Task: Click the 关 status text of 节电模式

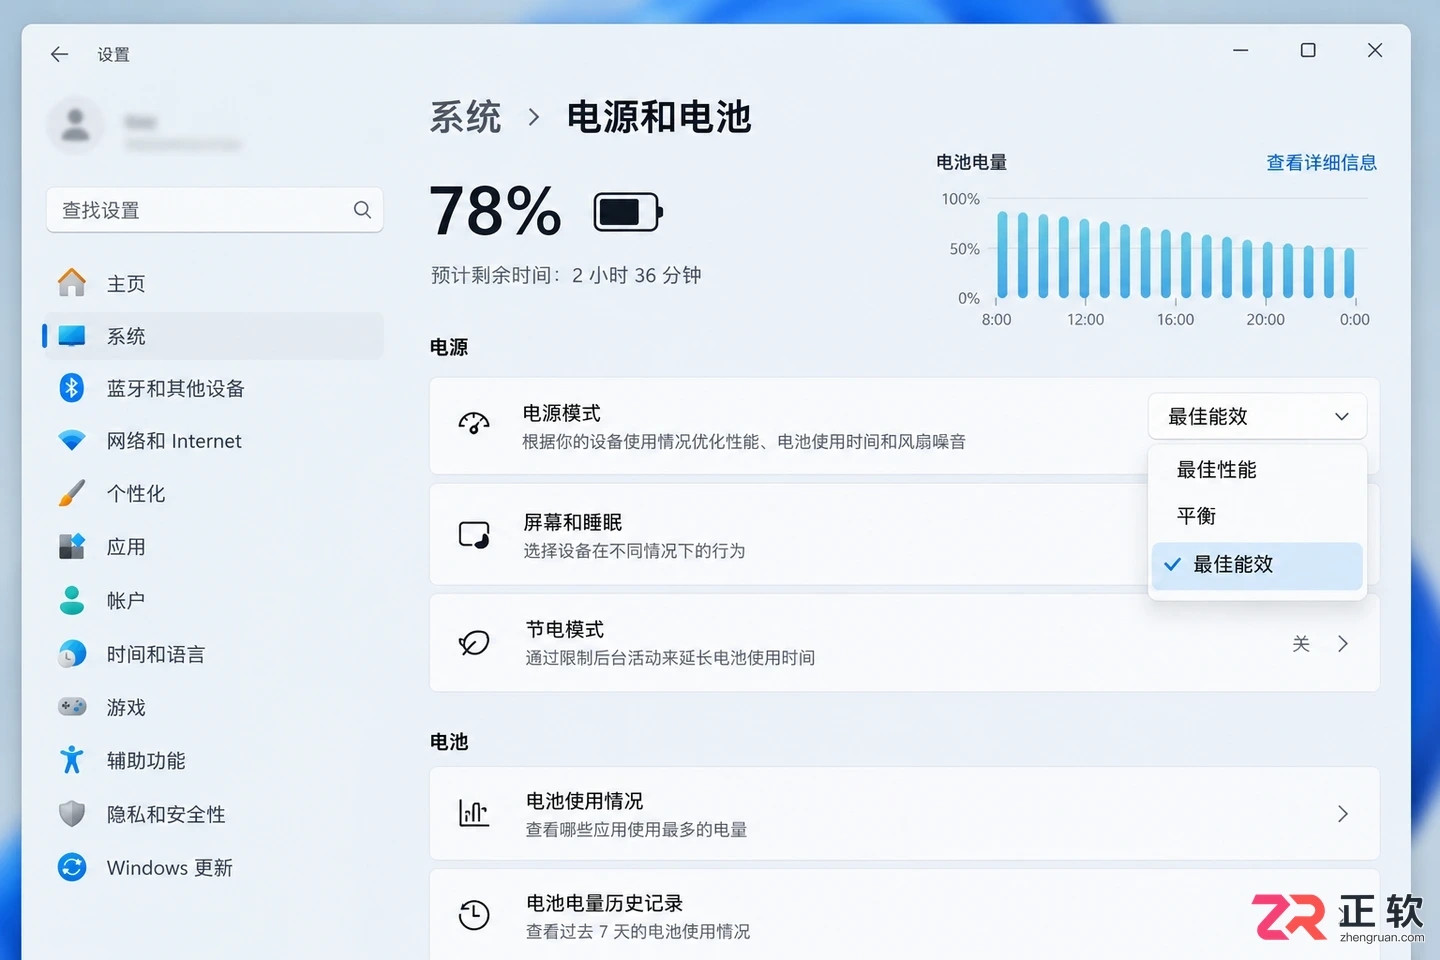Action: point(1301,644)
